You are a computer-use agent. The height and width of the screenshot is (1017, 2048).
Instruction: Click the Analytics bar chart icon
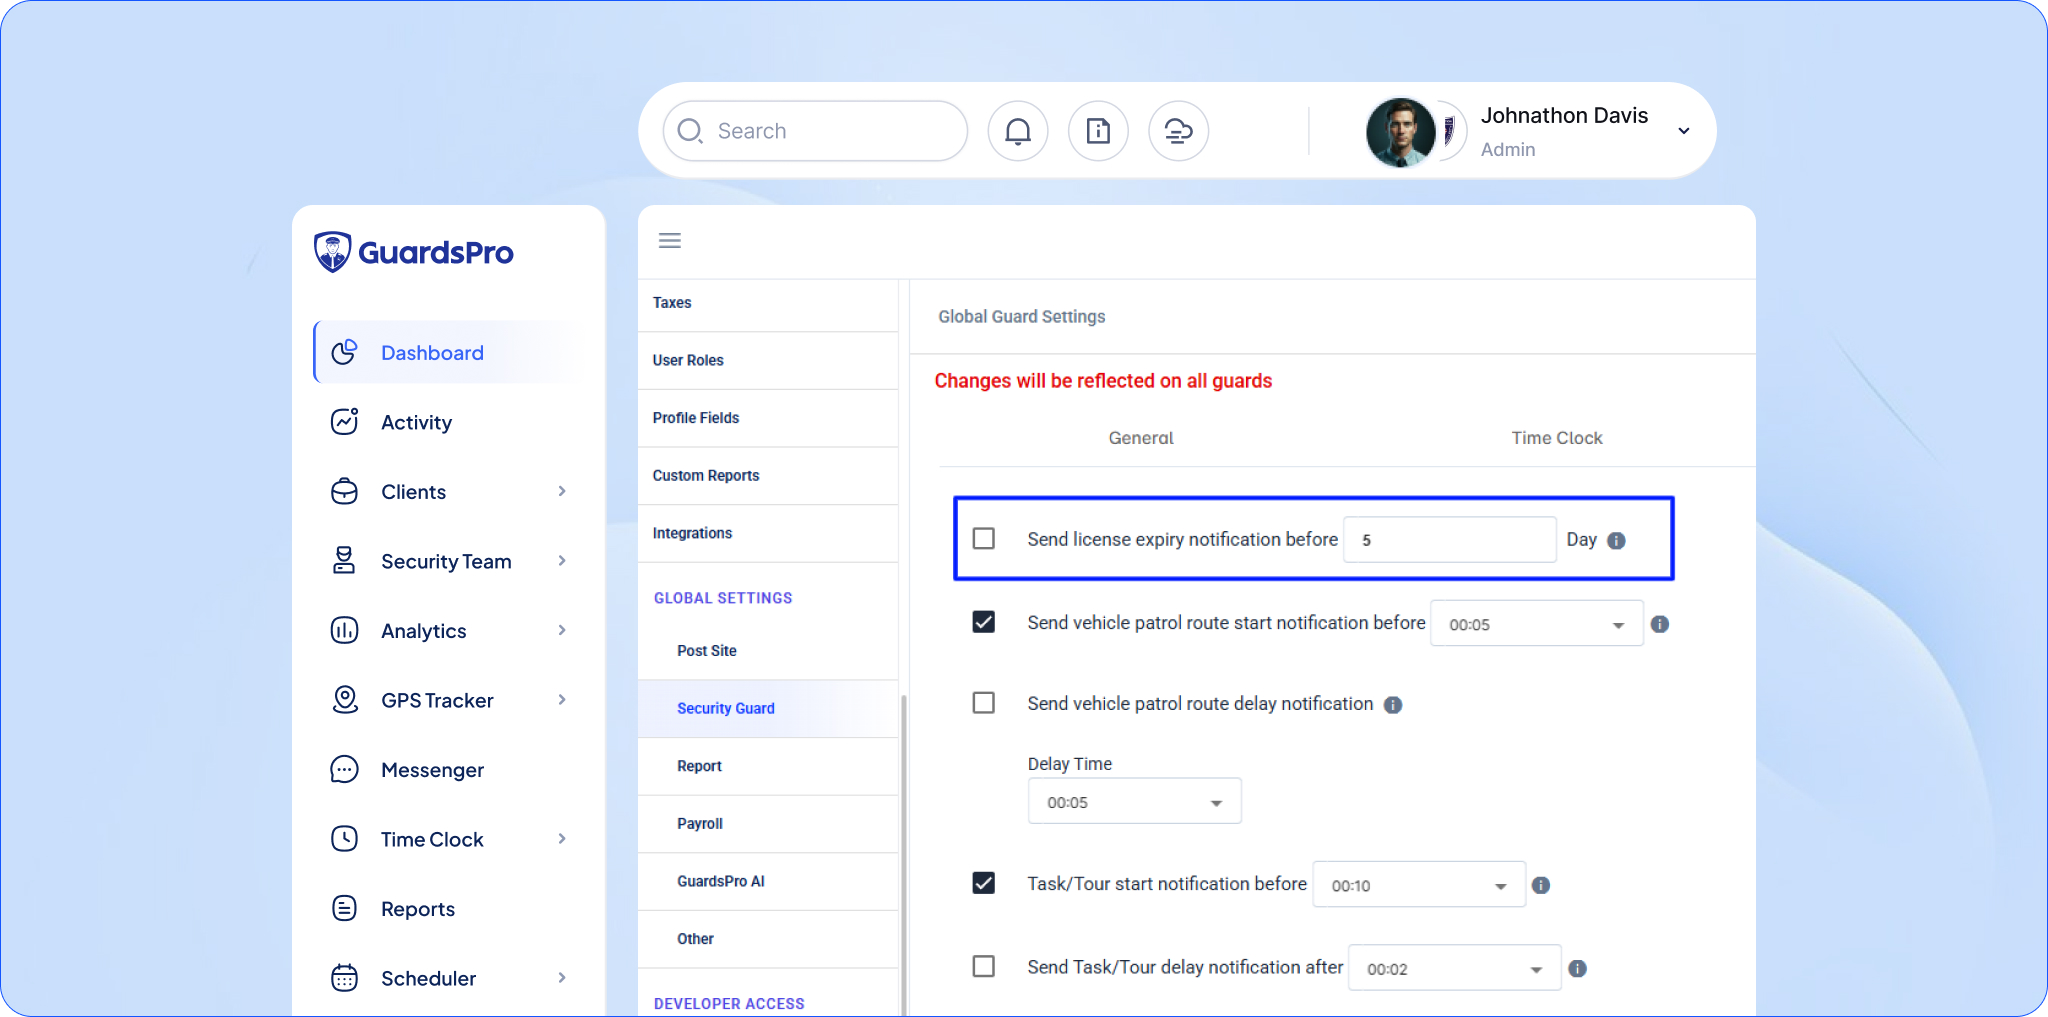[344, 630]
